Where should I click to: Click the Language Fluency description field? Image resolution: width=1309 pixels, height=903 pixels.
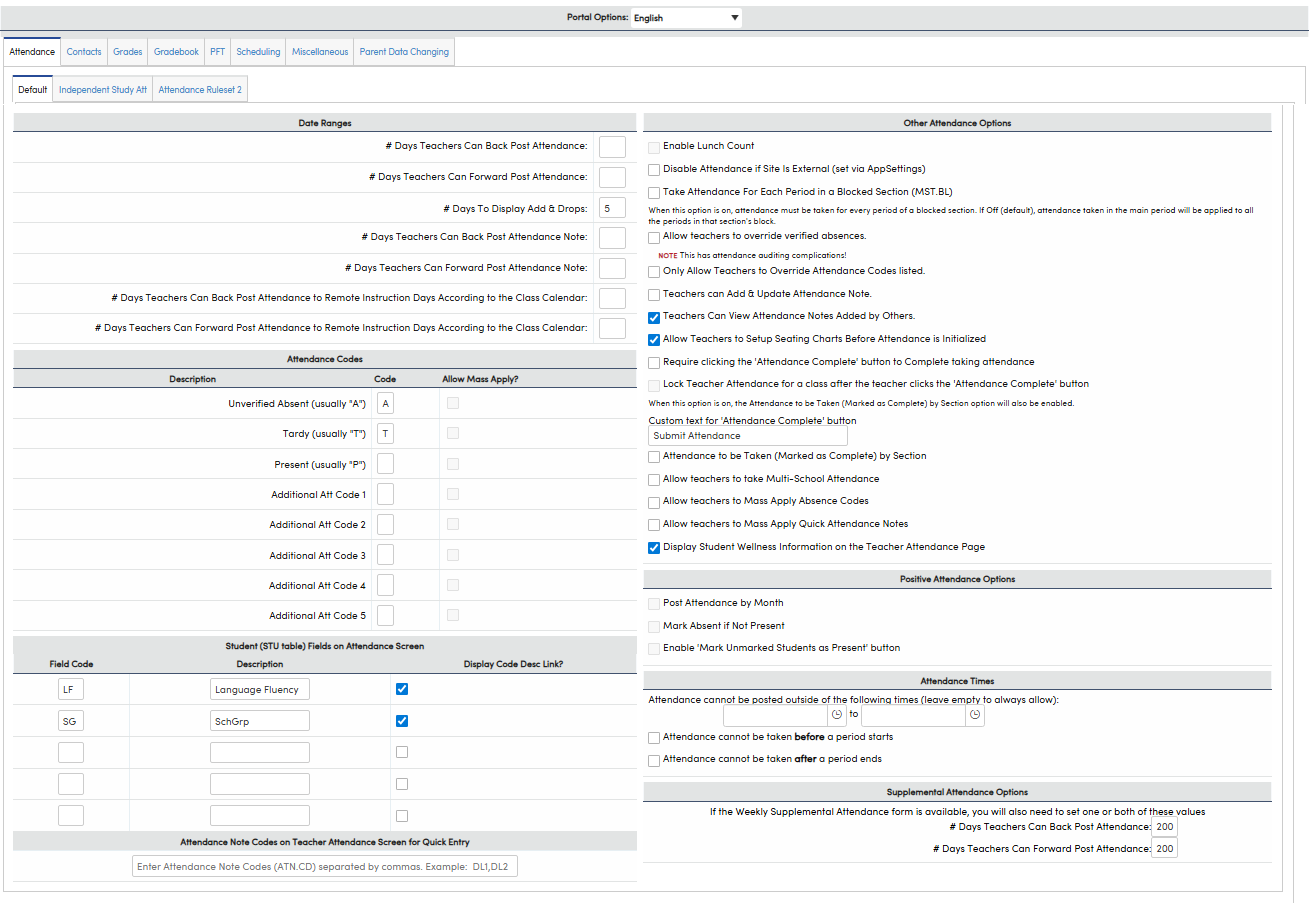point(260,689)
